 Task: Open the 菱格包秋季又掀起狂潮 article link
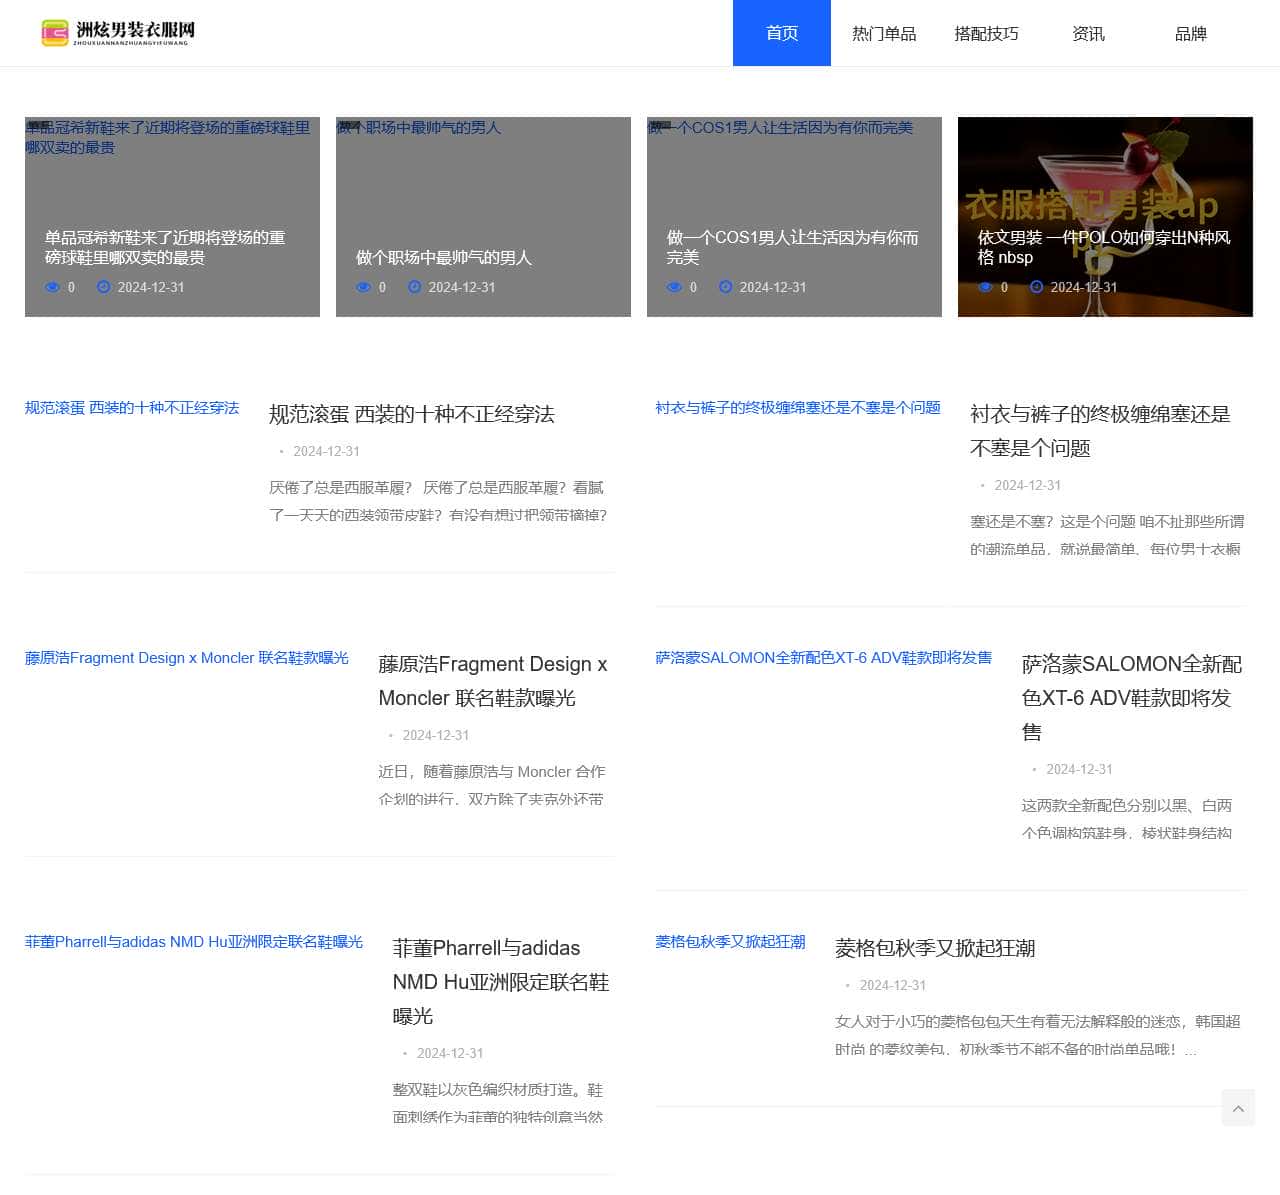[730, 941]
